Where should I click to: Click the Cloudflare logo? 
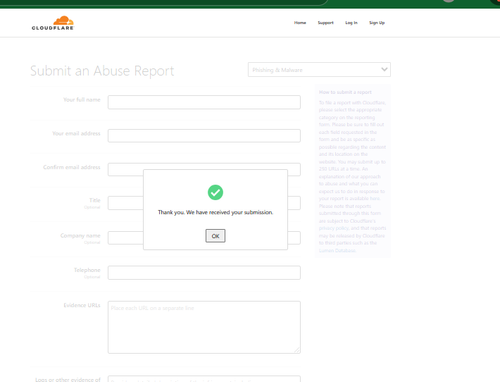pyautogui.click(x=53, y=23)
